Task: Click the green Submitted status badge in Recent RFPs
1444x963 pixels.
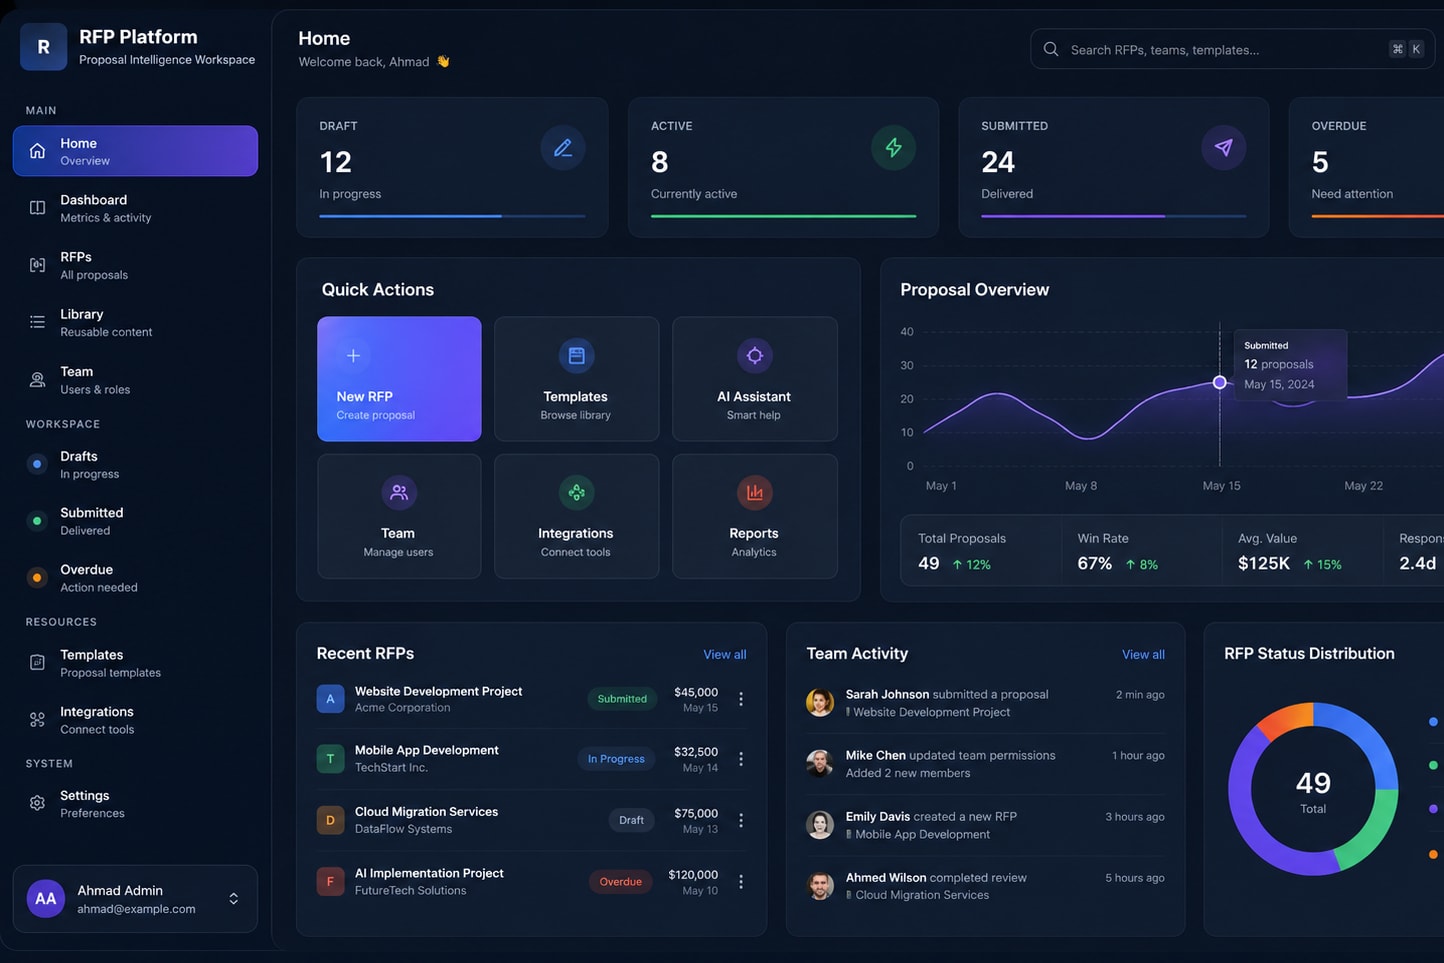Action: click(x=622, y=699)
